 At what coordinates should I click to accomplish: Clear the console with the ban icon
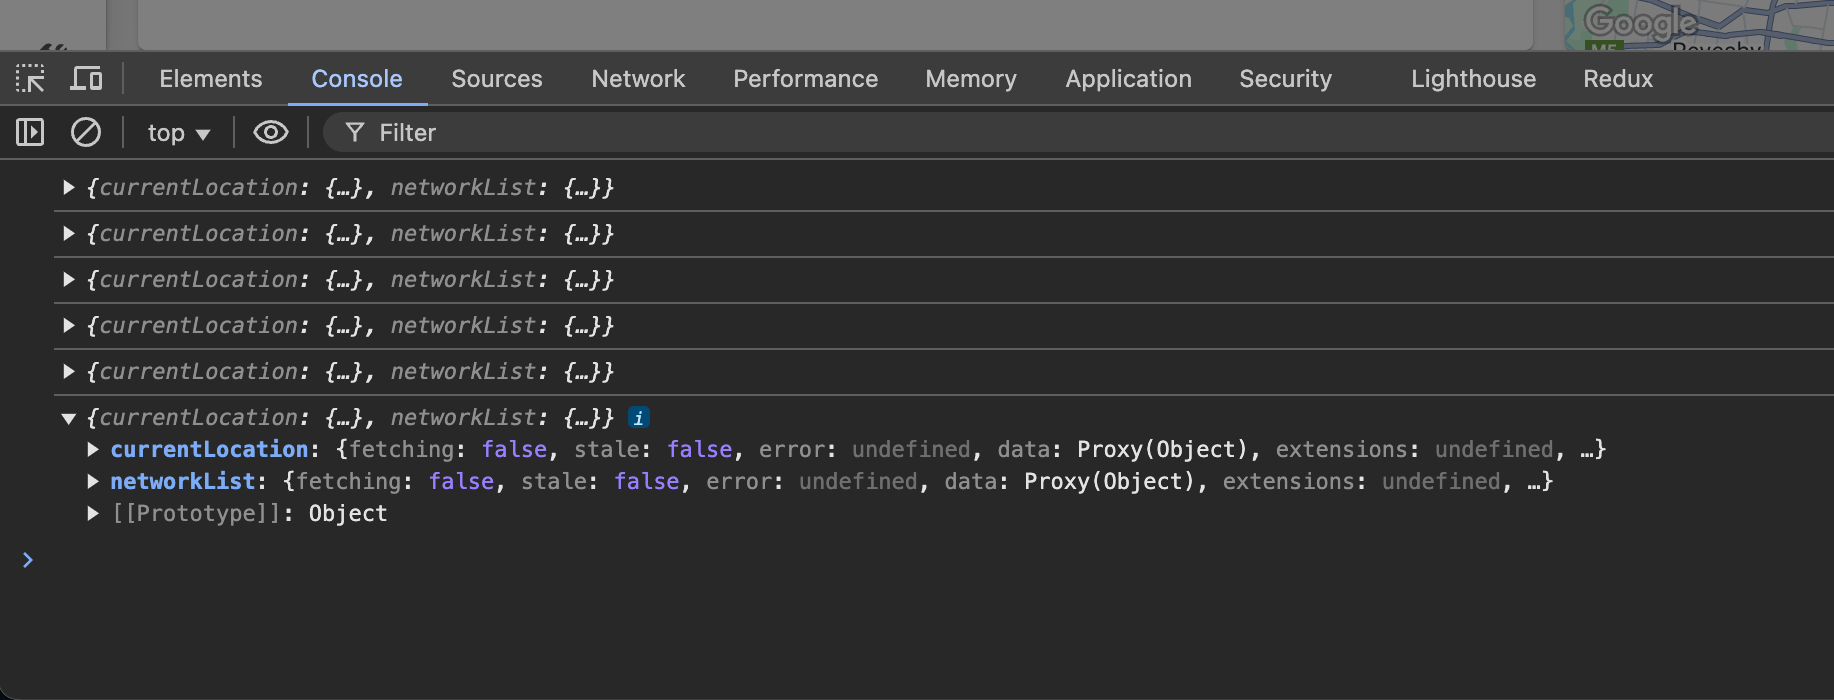pos(86,132)
